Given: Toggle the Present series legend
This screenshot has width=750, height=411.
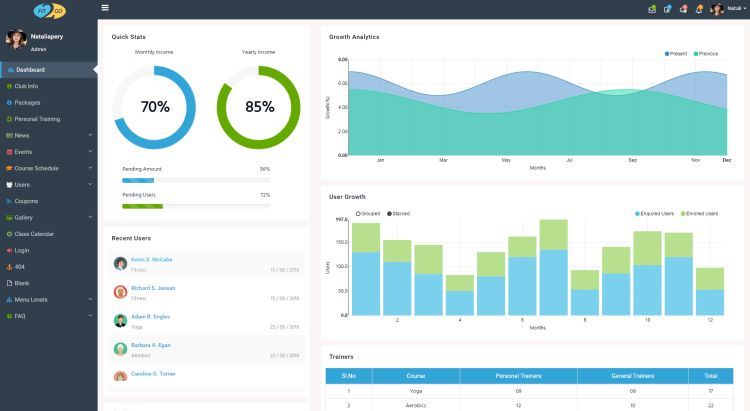Looking at the screenshot, I should pos(676,54).
